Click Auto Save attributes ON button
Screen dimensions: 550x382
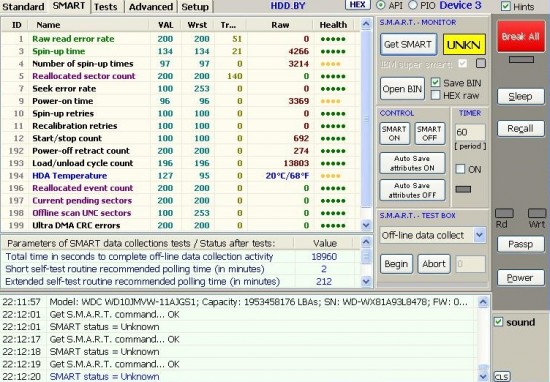(412, 163)
